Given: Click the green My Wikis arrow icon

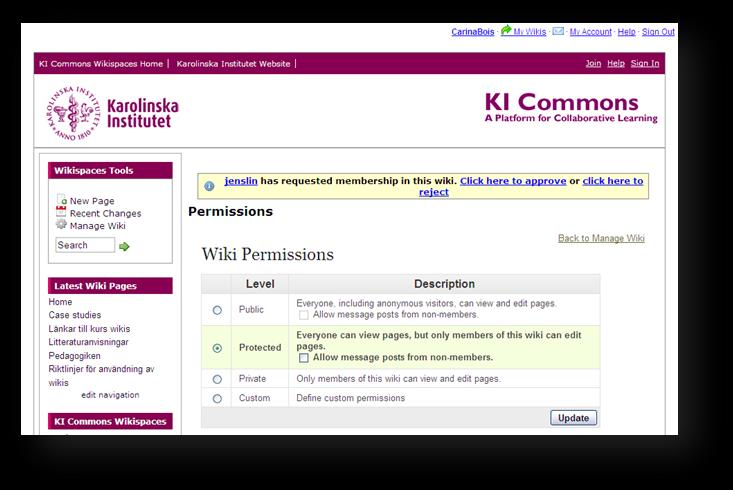Looking at the screenshot, I should (x=506, y=30).
